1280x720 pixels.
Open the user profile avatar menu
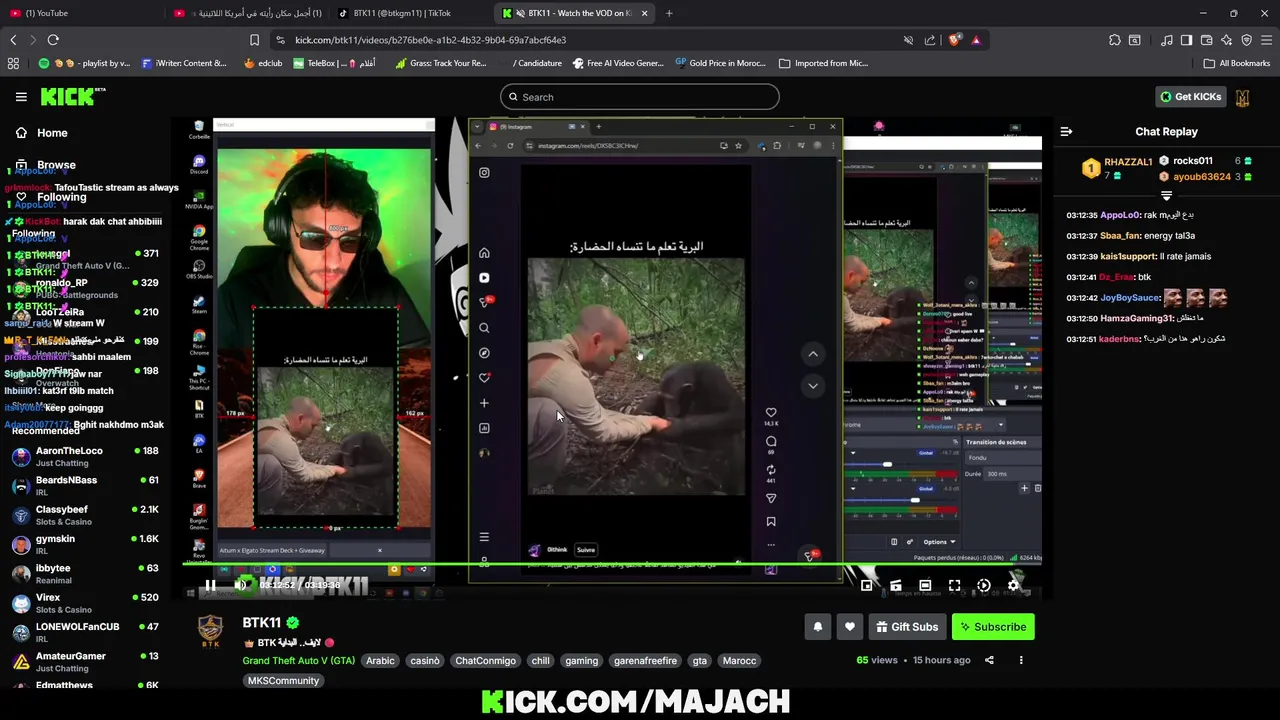coord(1243,97)
